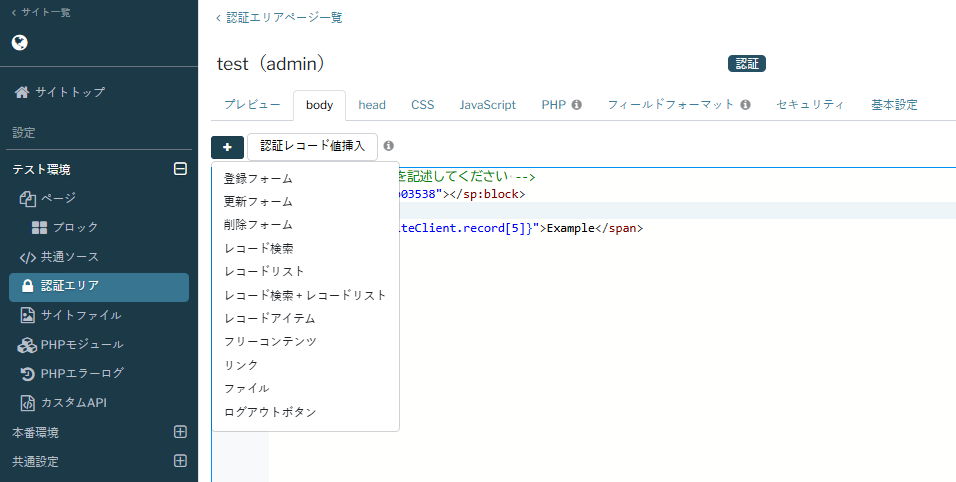Switch to the JavaScript tab
Screen dimensions: 956x482
[487, 105]
